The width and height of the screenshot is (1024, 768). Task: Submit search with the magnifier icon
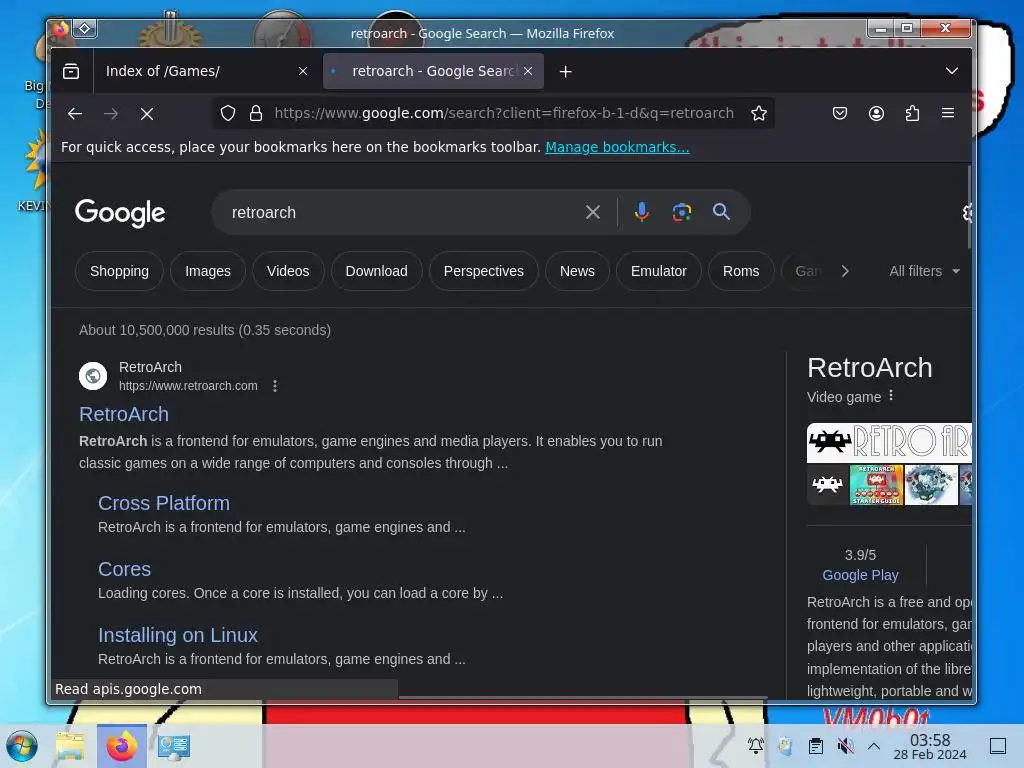(x=721, y=212)
